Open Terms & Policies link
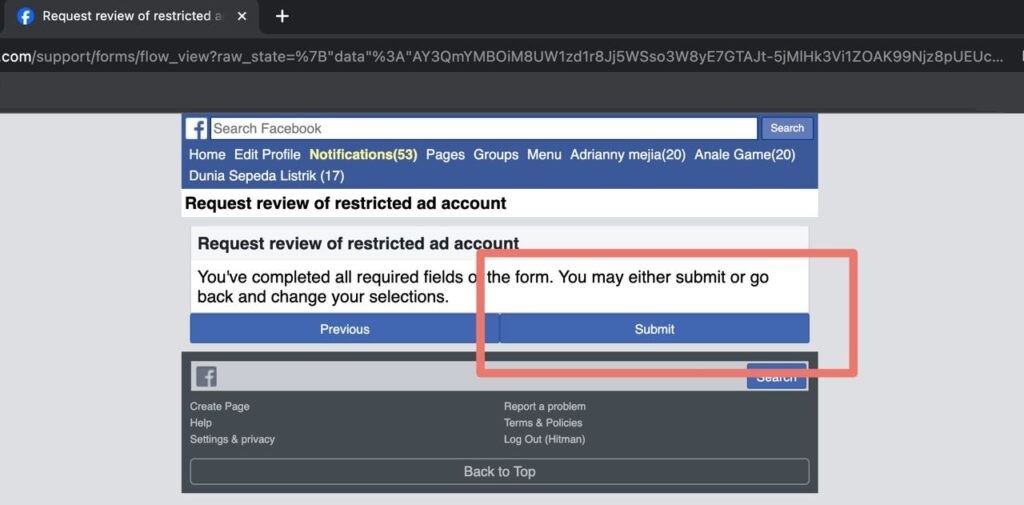Screen dimensions: 1024x505 pos(543,423)
